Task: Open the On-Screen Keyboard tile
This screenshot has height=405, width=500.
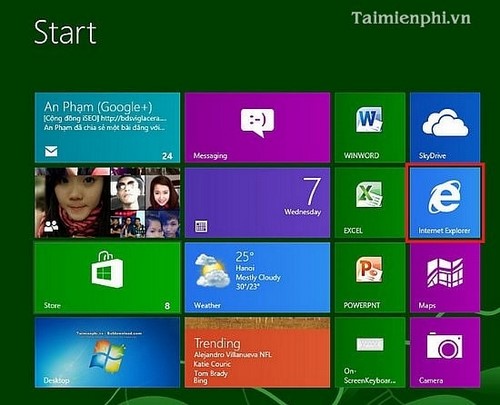Action: (x=370, y=353)
